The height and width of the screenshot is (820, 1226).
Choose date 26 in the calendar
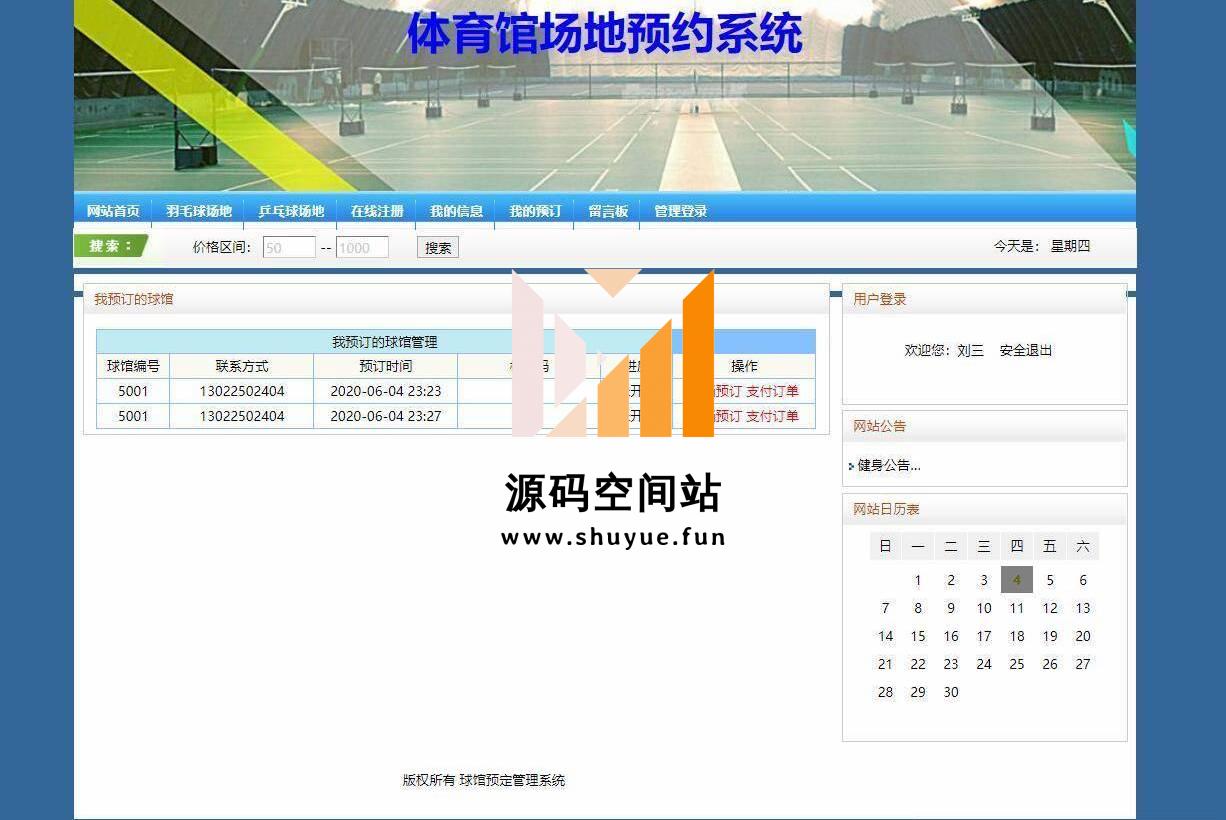pos(1050,664)
